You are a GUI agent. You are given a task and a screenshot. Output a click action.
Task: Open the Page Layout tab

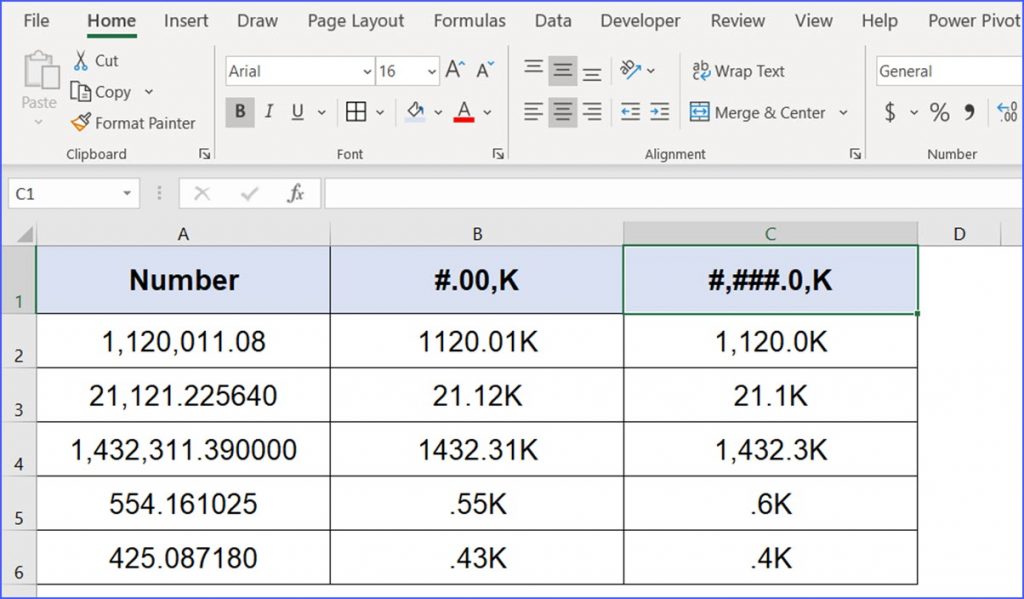pyautogui.click(x=355, y=20)
